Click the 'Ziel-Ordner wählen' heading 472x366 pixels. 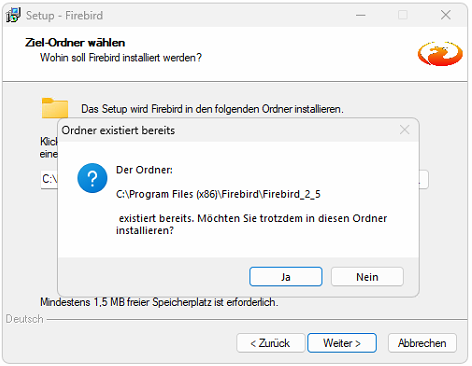[75, 43]
